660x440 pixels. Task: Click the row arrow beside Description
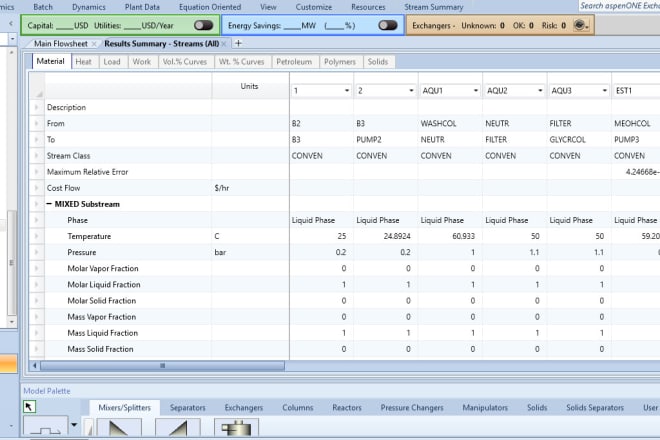(37, 107)
